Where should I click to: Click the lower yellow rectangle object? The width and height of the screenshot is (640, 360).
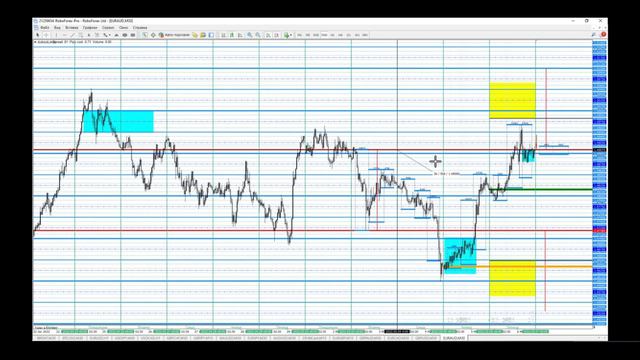[x=512, y=278]
